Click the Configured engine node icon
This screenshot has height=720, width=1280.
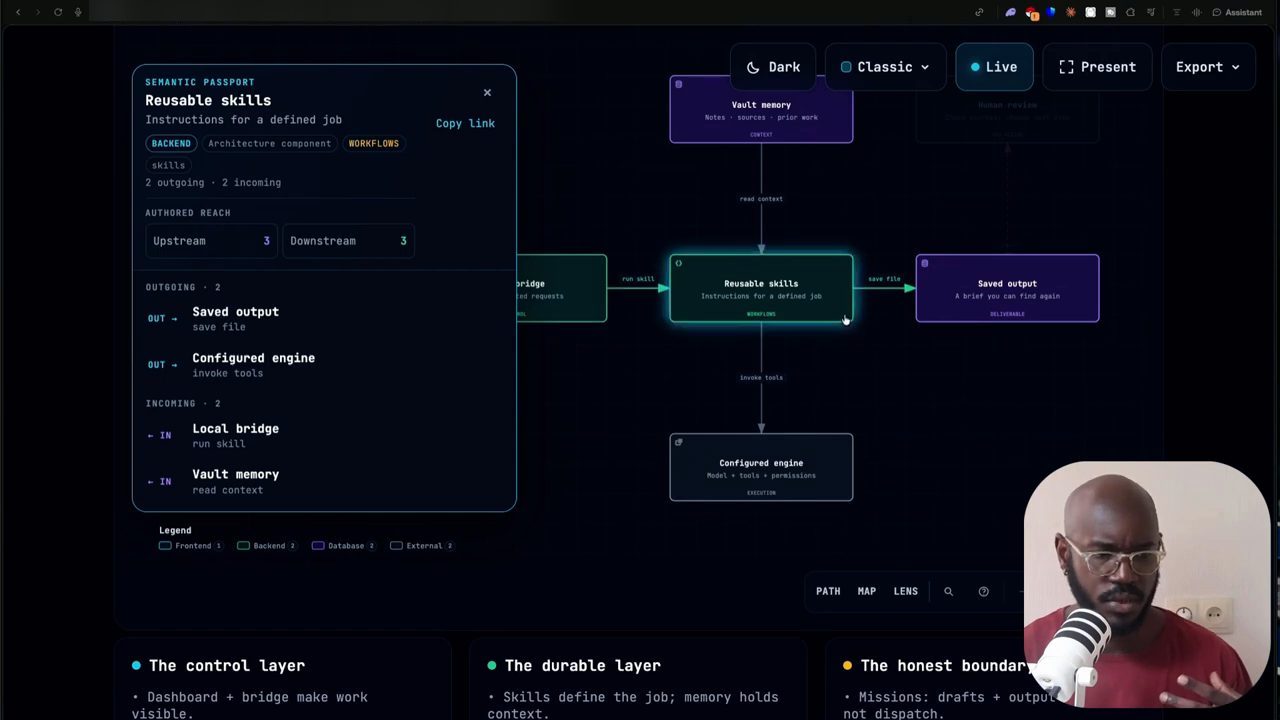679,442
